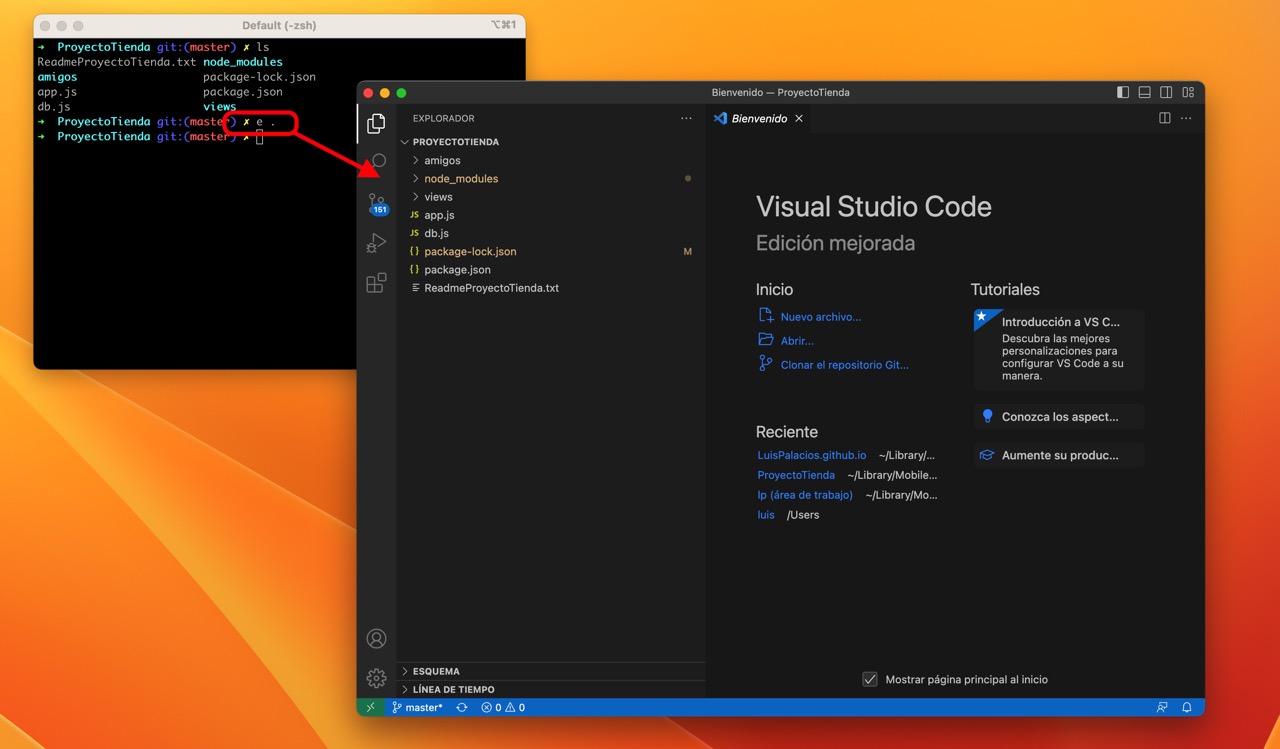The height and width of the screenshot is (749, 1280).
Task: Open the 'Conozca los aspect...' tutorial
Action: (1059, 417)
